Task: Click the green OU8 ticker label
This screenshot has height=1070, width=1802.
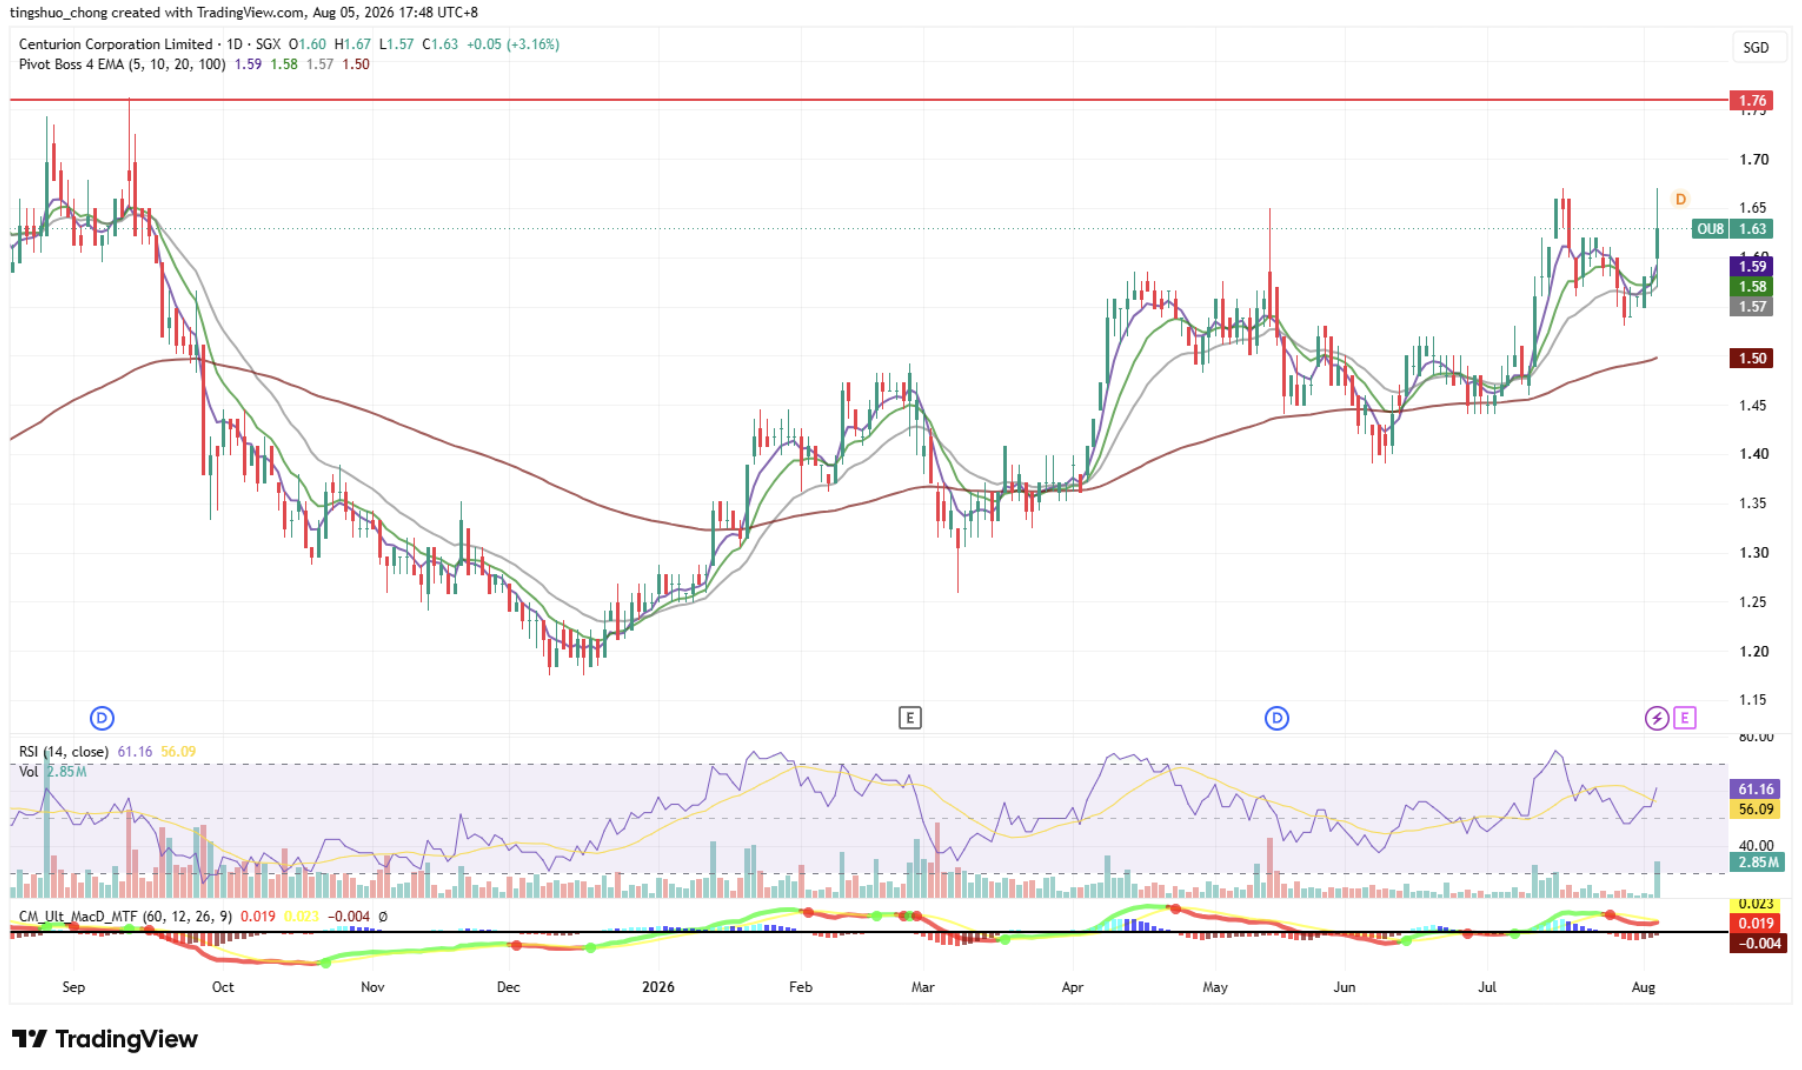Action: point(1710,229)
